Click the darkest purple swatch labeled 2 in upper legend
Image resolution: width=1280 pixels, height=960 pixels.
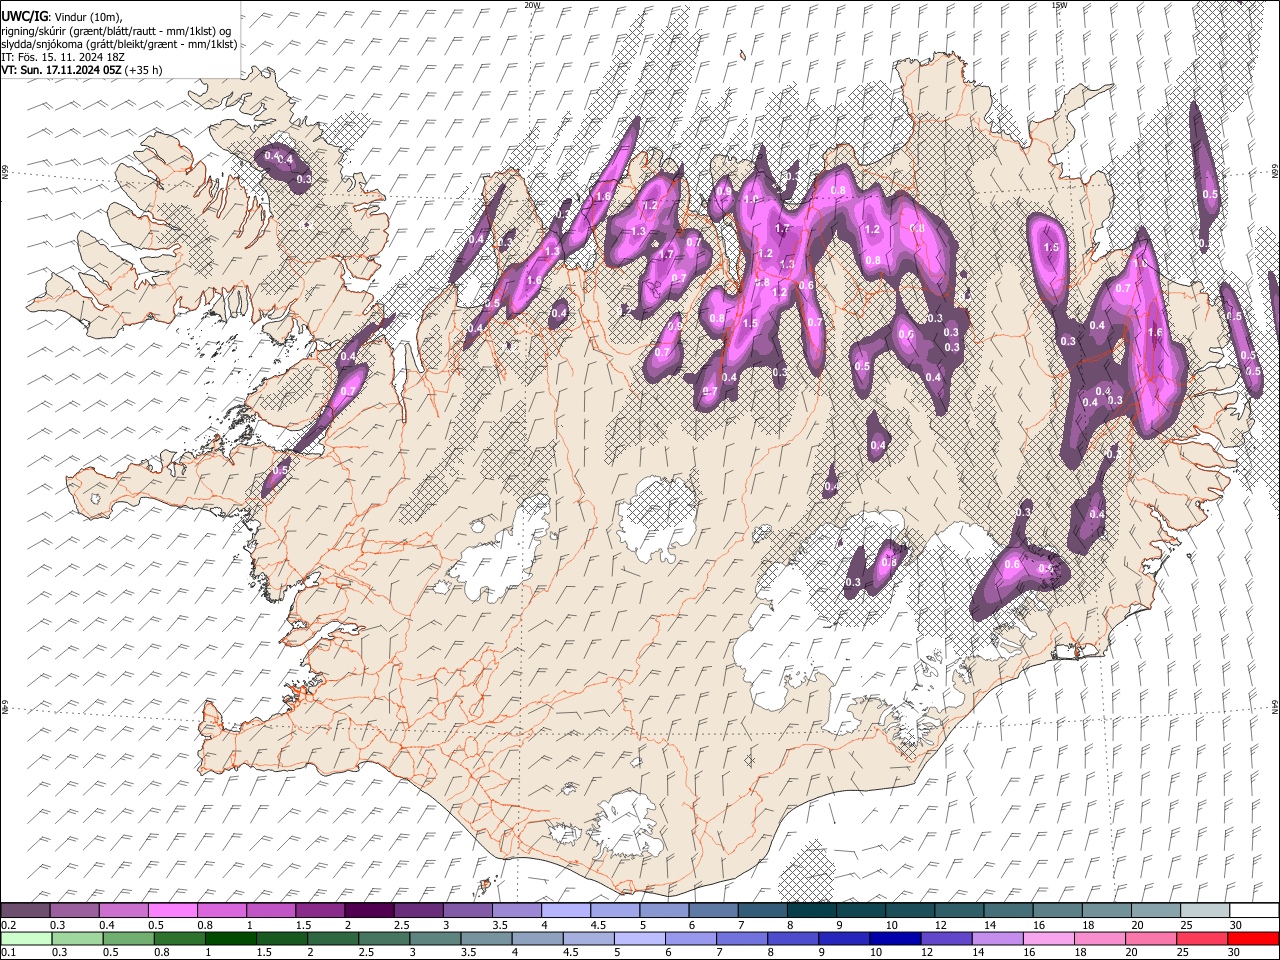pos(368,910)
